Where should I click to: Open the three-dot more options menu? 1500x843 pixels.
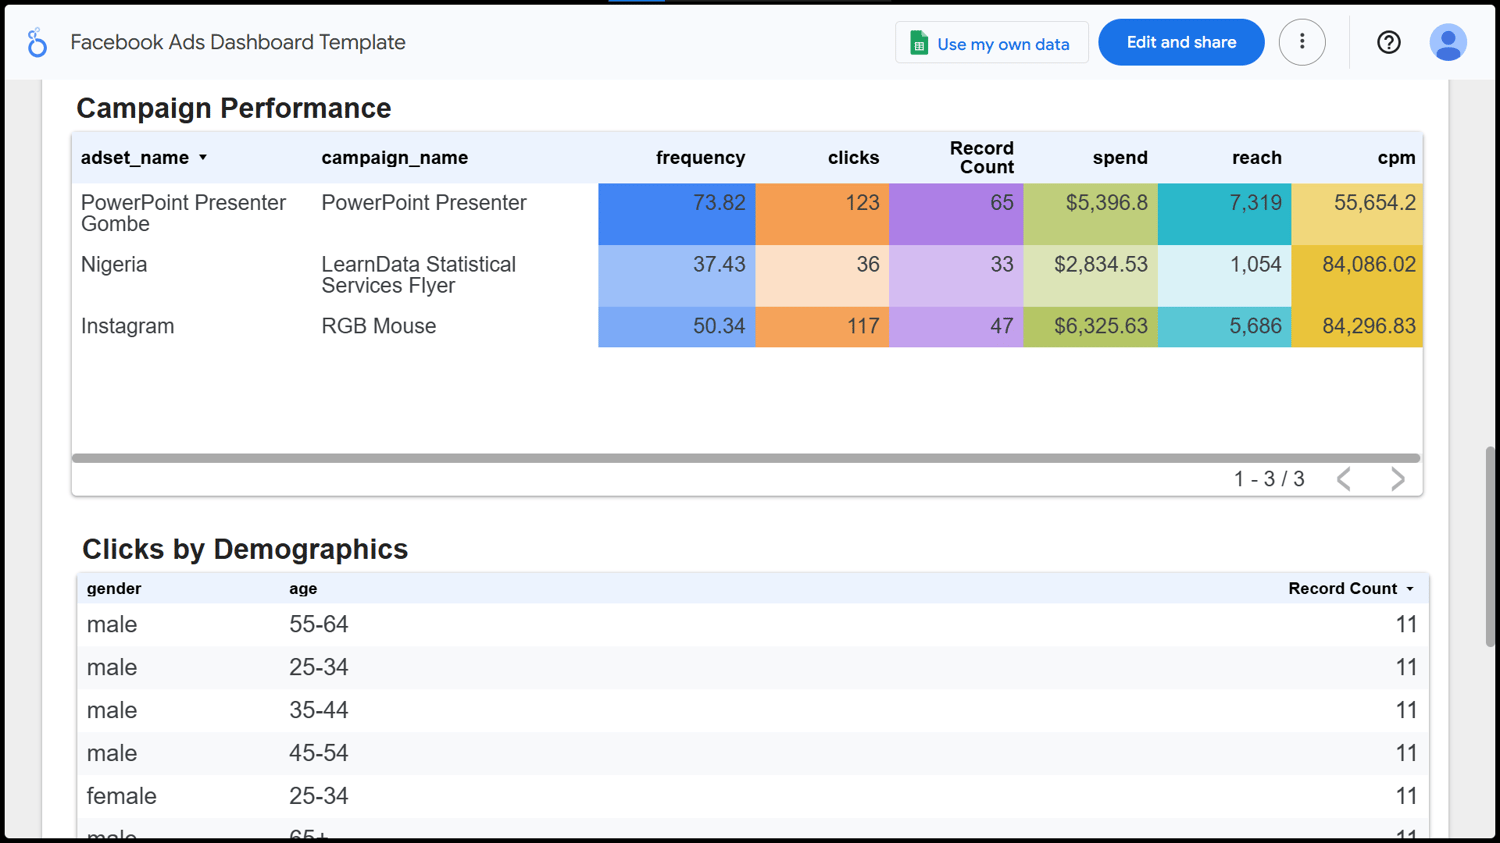pyautogui.click(x=1301, y=42)
